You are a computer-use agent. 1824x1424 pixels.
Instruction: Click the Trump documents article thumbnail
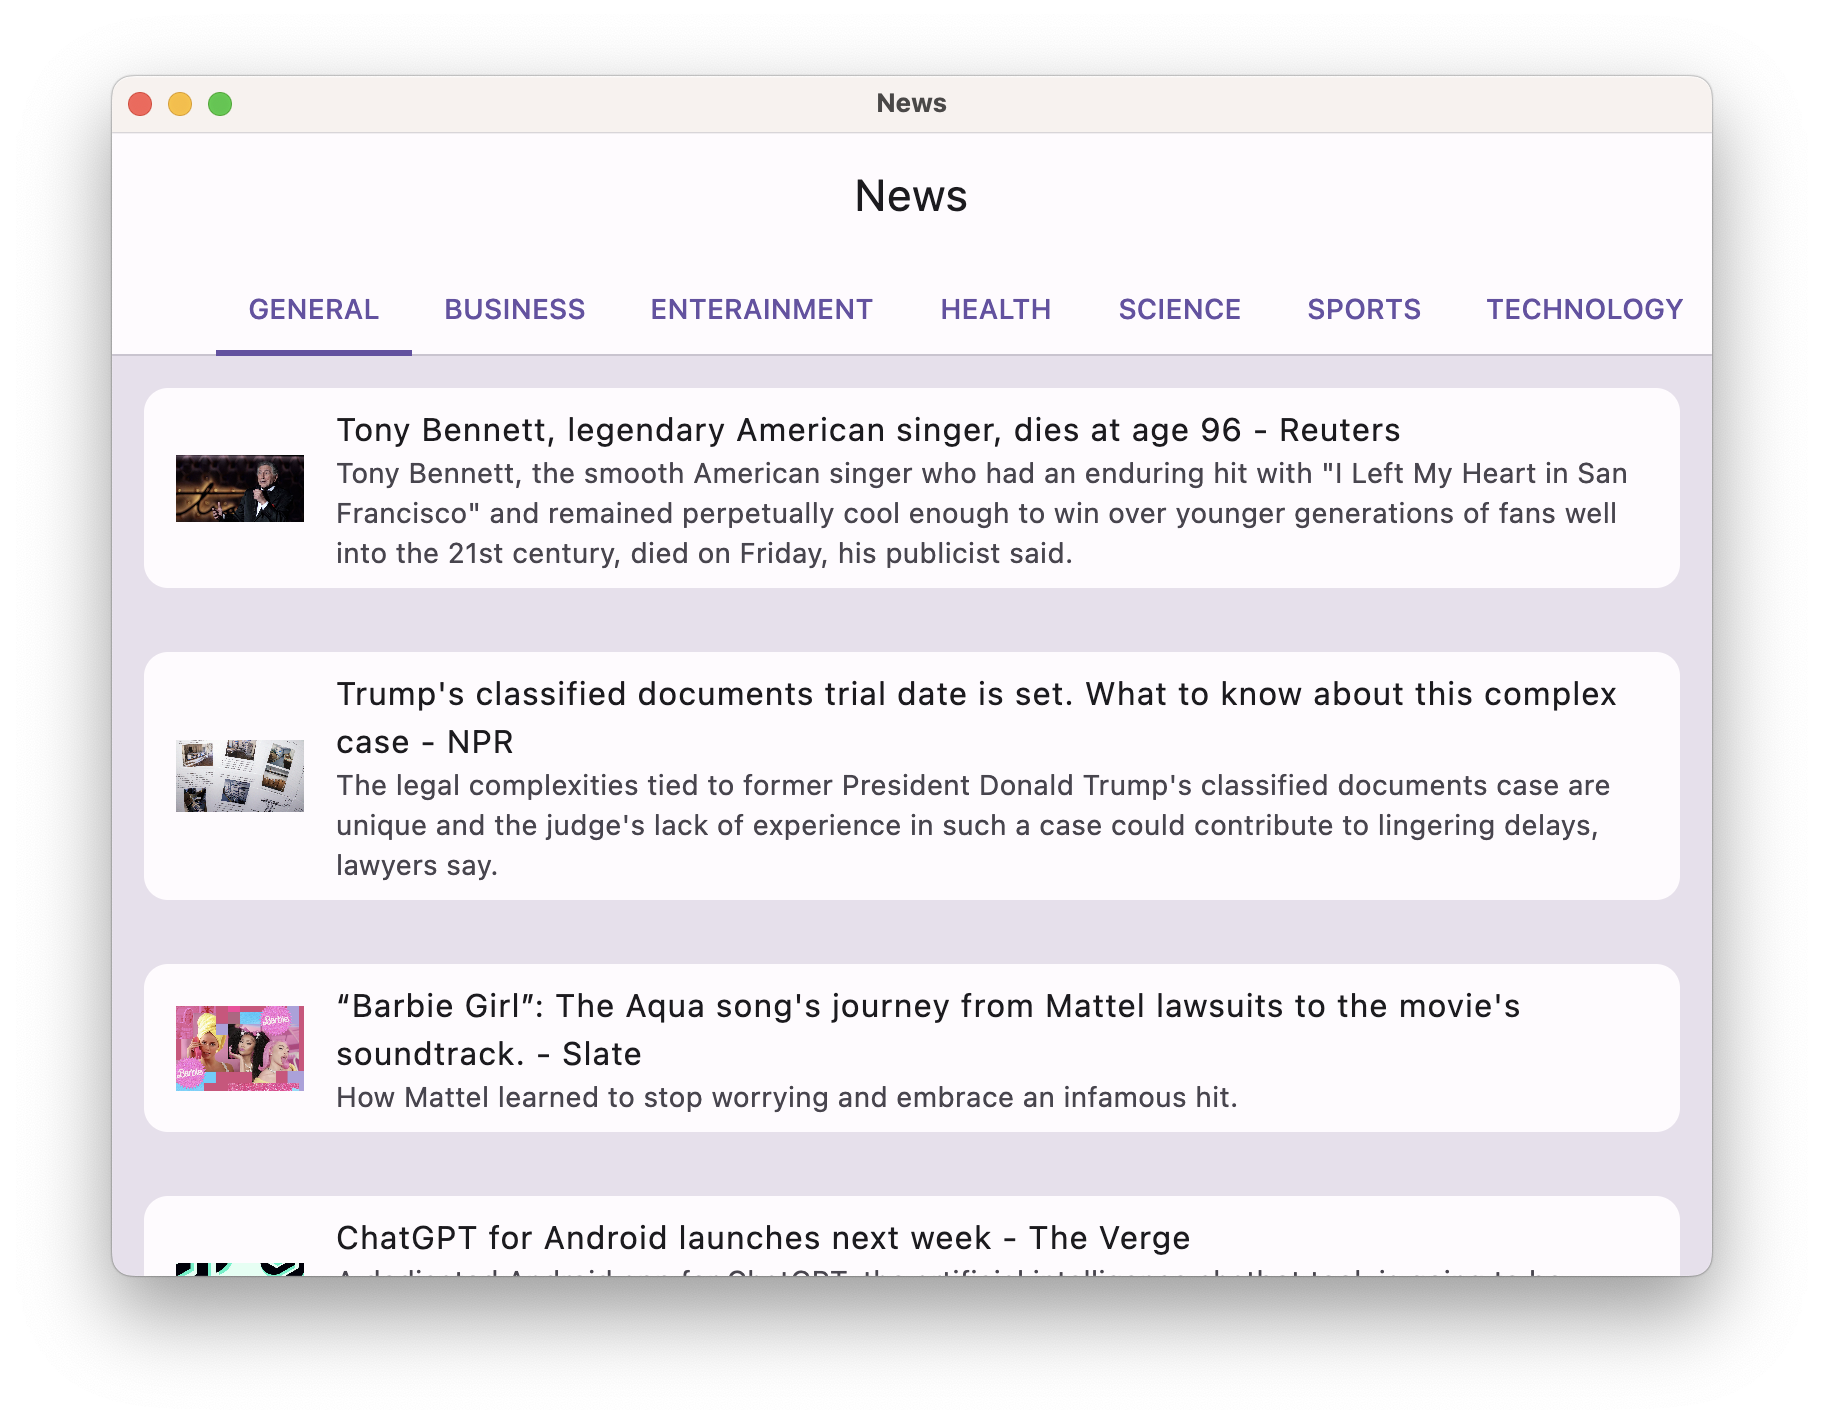click(240, 776)
